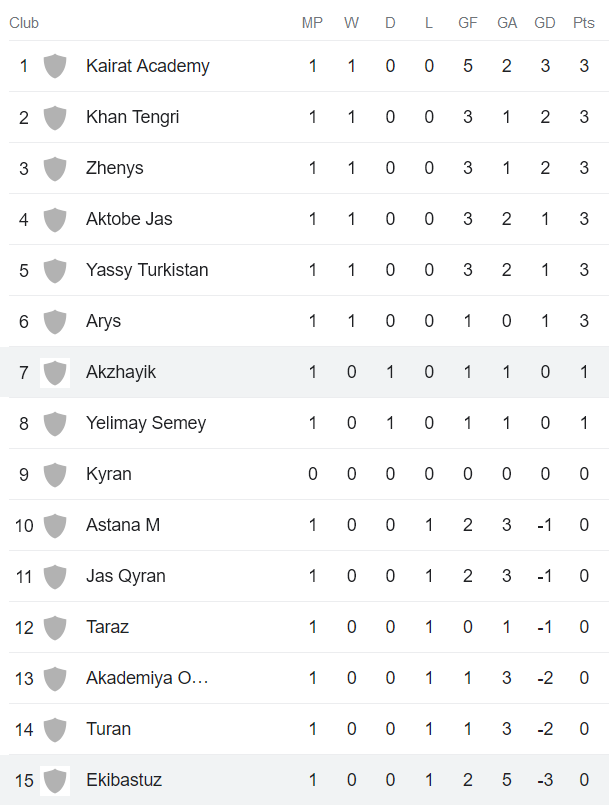Click the Akzhayik club crest
The height and width of the screenshot is (806, 609).
pos(55,371)
